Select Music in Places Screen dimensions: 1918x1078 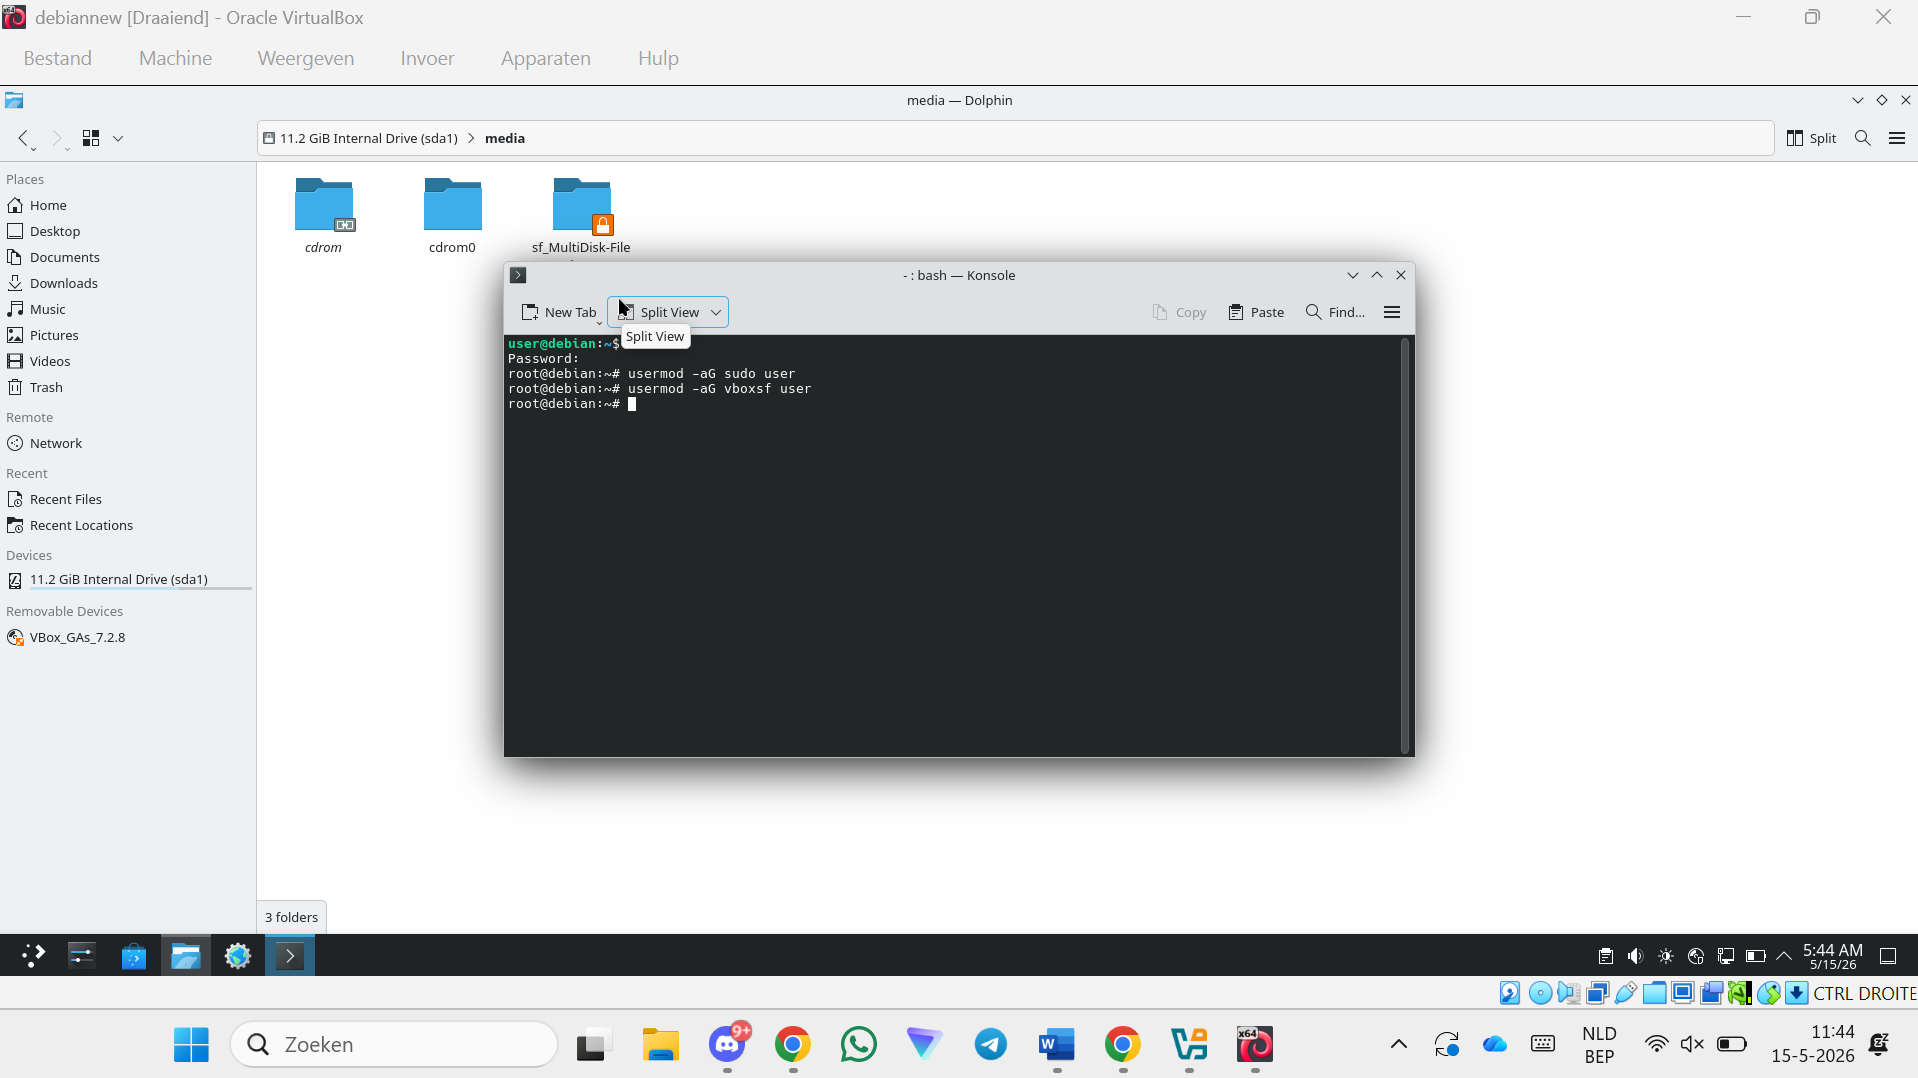click(x=47, y=309)
